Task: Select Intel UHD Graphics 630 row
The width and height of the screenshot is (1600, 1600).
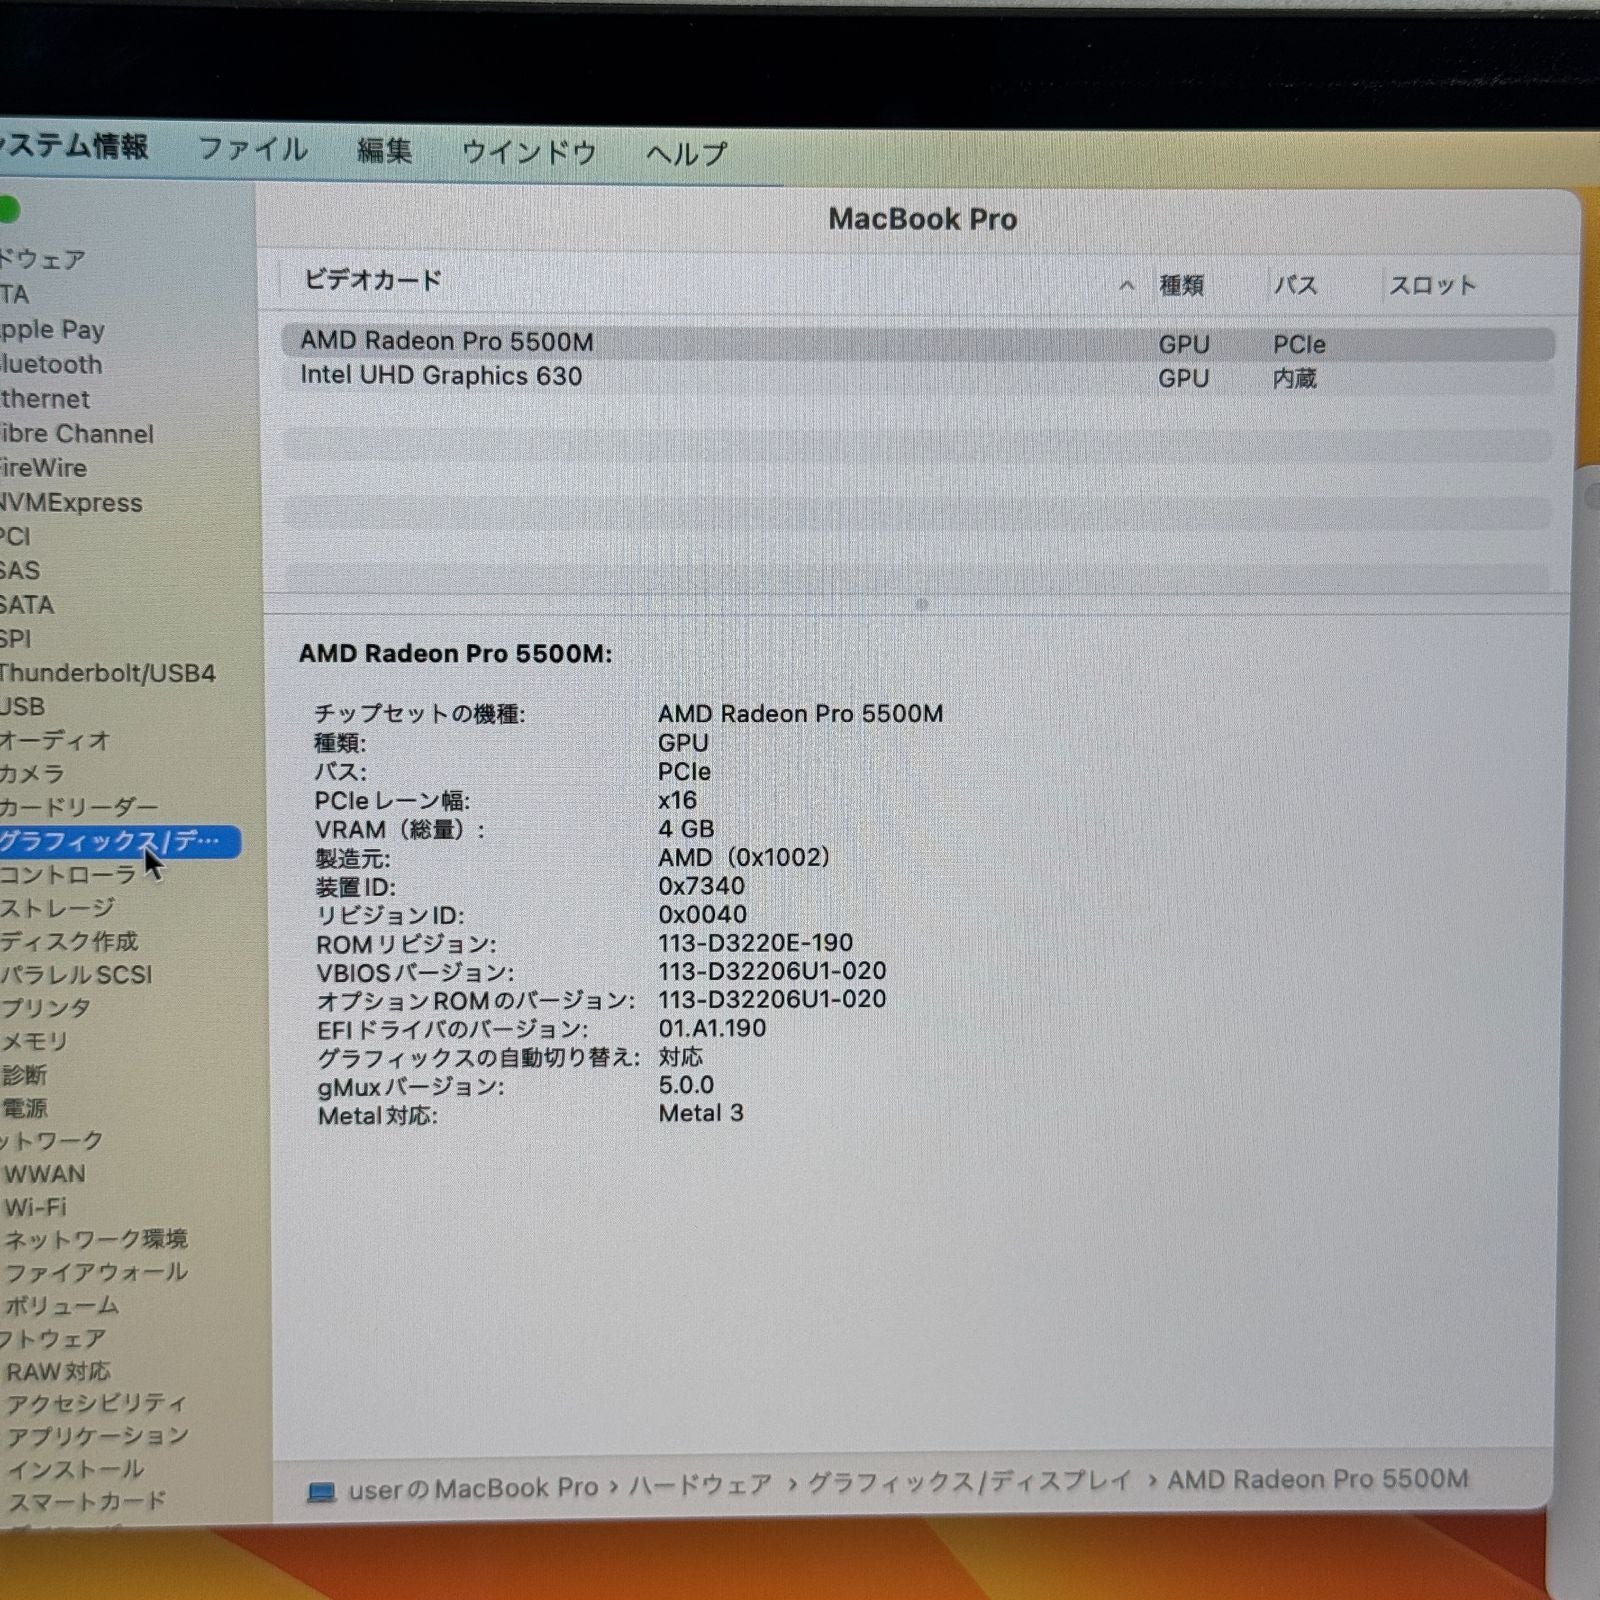Action: click(x=917, y=377)
